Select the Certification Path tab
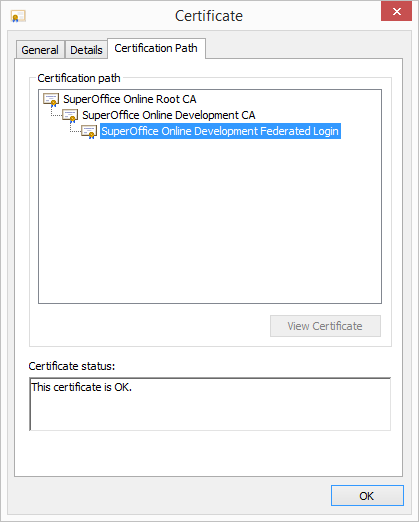The width and height of the screenshot is (419, 522). (156, 48)
